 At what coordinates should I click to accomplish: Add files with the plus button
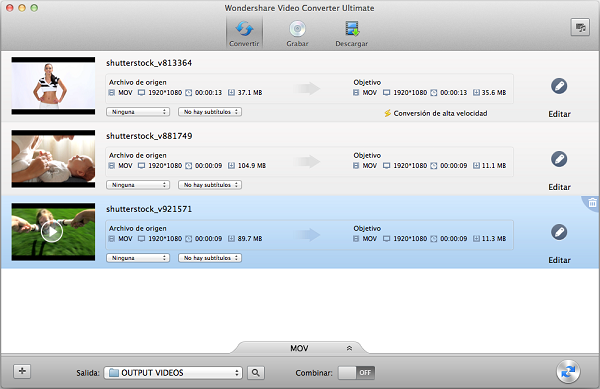click(x=22, y=371)
